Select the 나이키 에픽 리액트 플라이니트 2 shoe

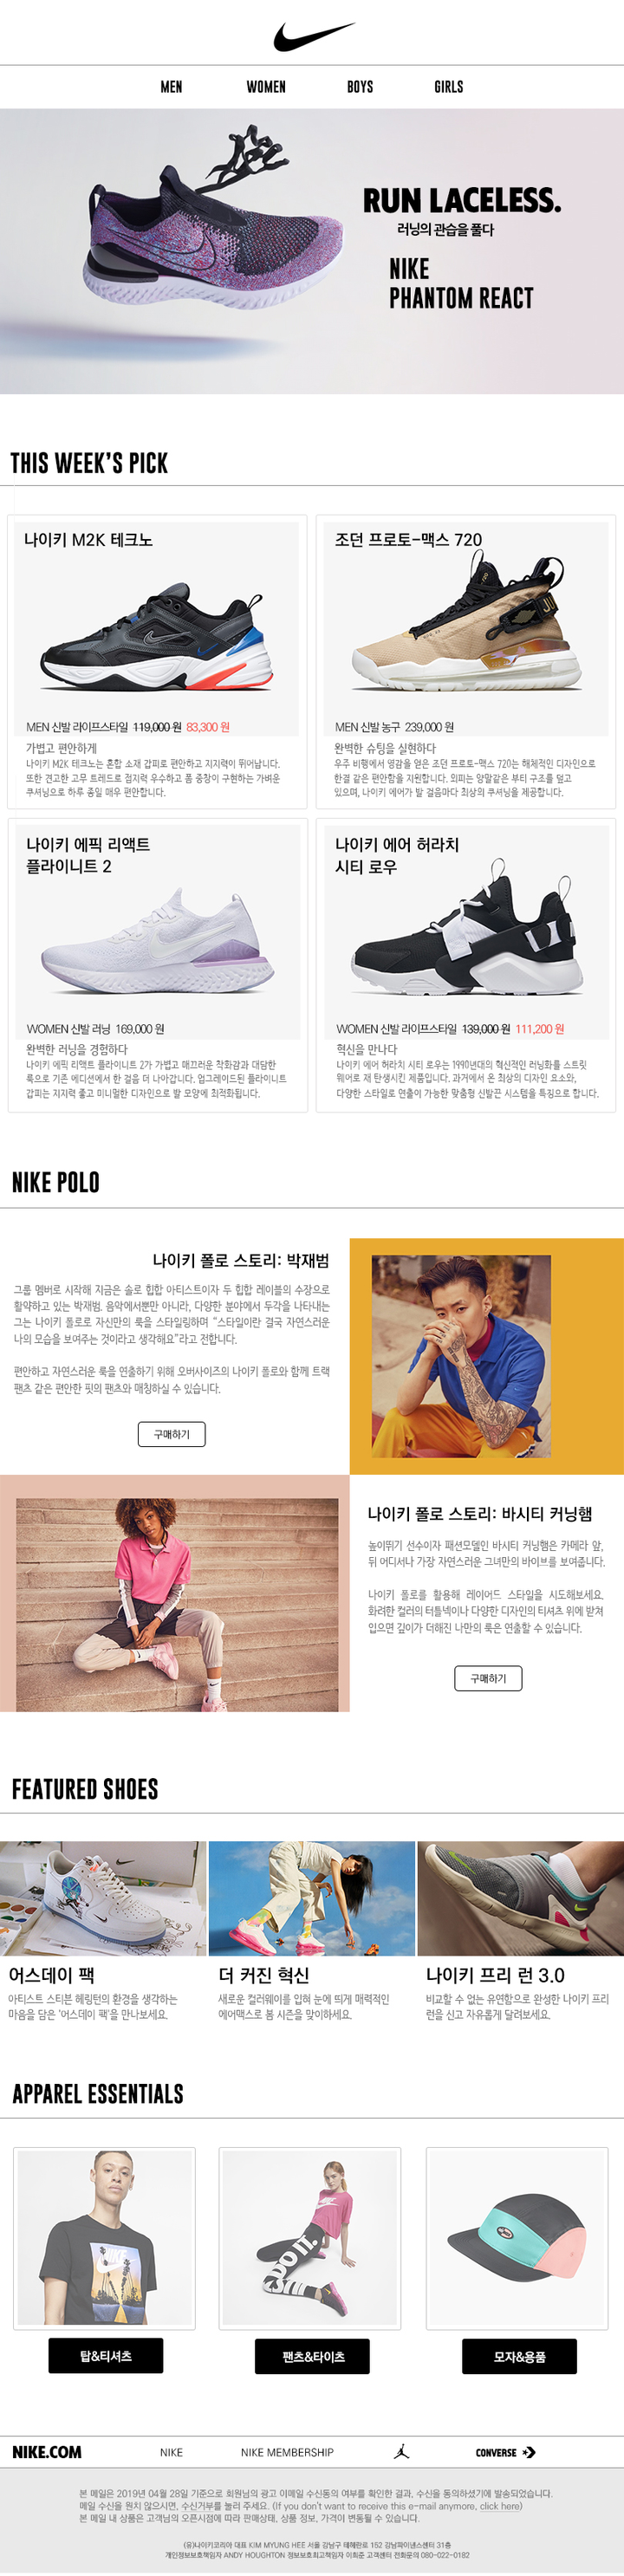[x=158, y=965]
